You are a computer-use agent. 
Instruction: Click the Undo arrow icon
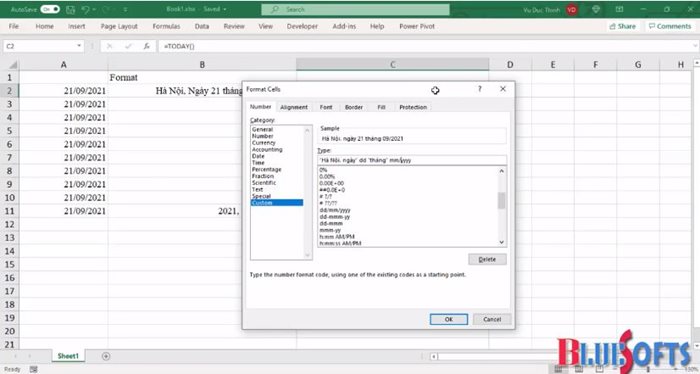[85, 9]
